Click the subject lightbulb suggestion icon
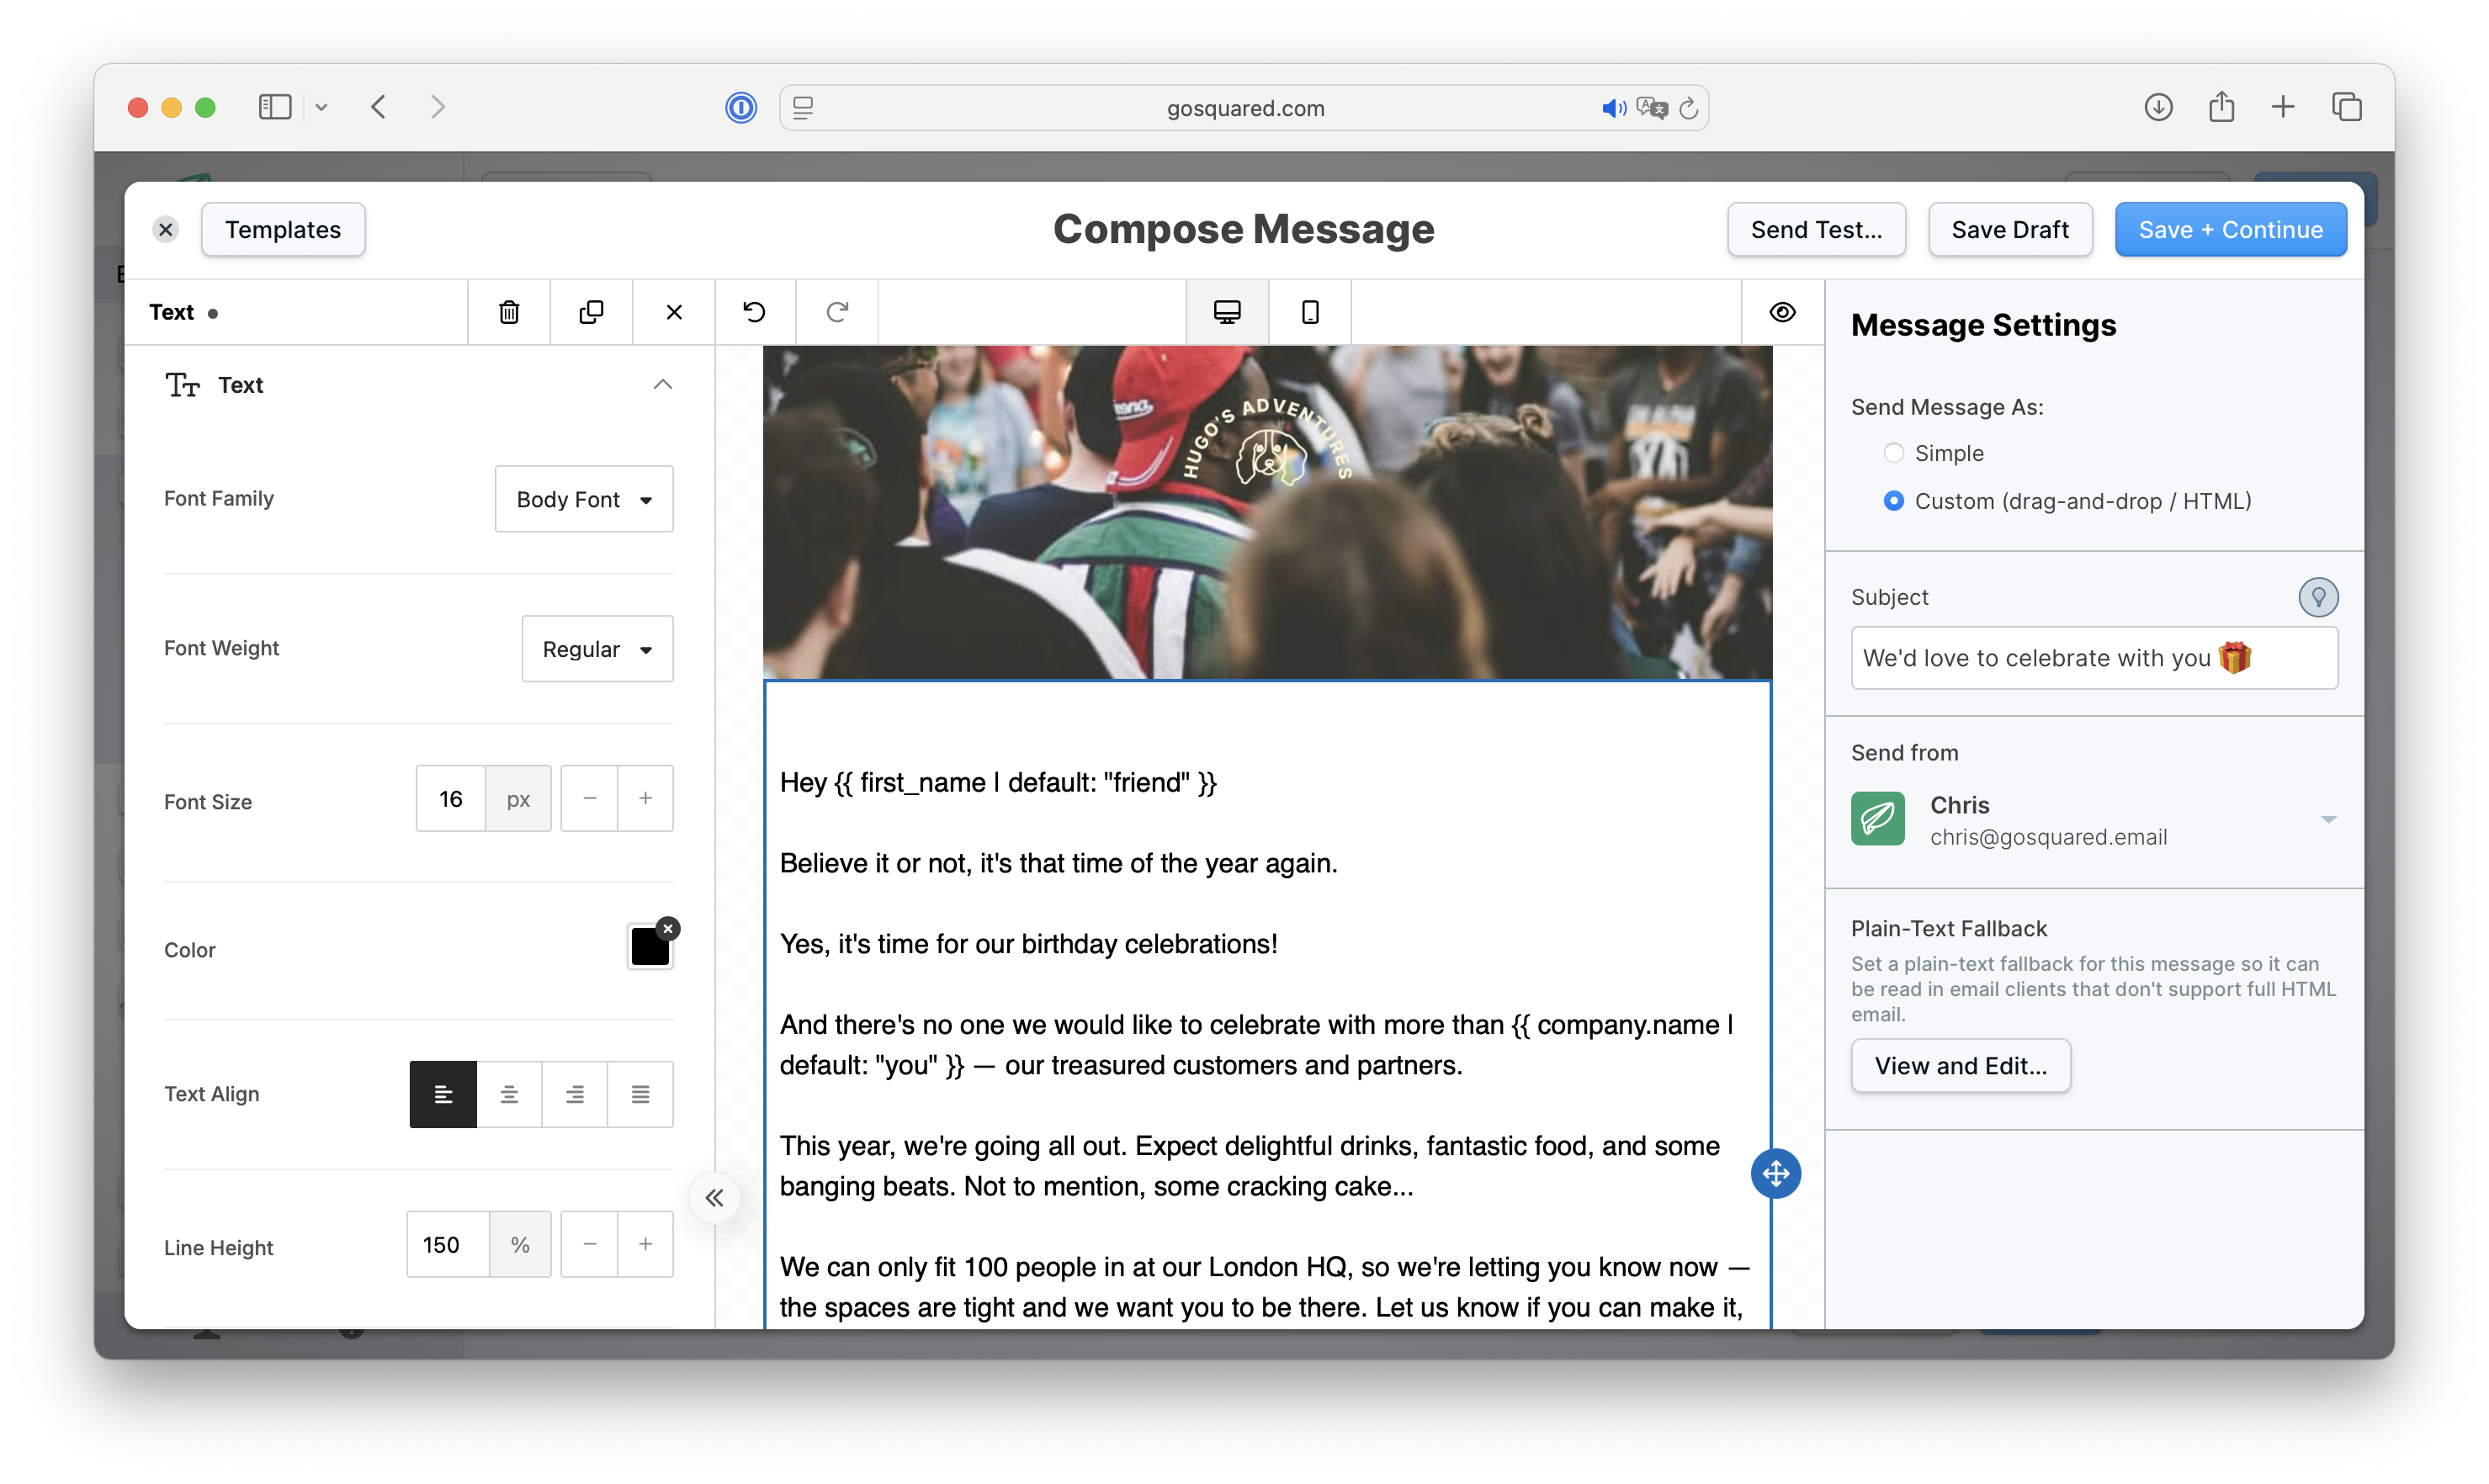Screen dimensions: 2489x1484 click(2317, 597)
